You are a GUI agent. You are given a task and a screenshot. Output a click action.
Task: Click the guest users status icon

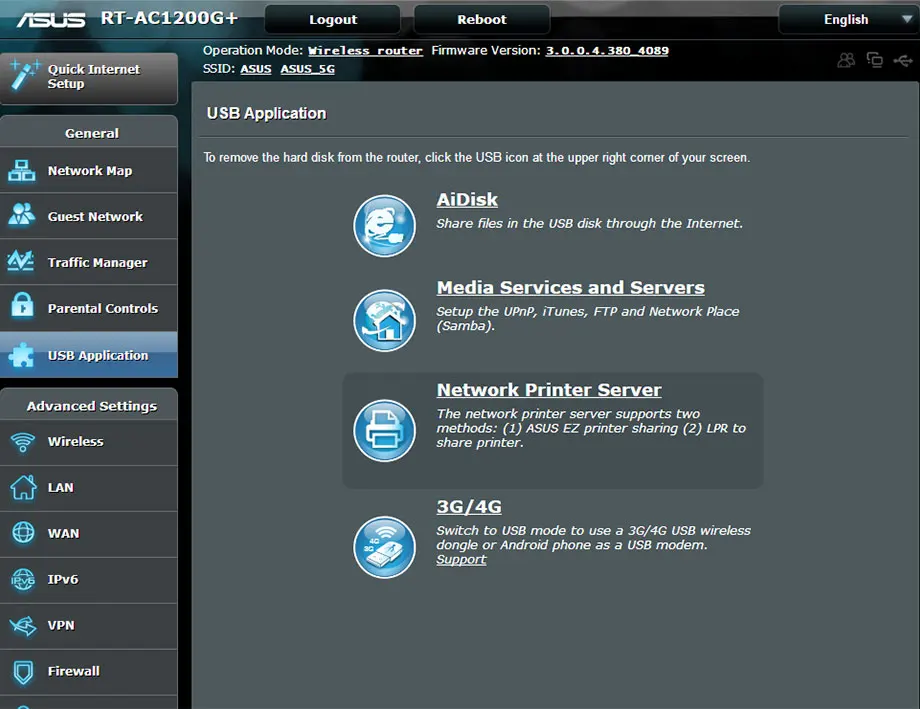[846, 60]
